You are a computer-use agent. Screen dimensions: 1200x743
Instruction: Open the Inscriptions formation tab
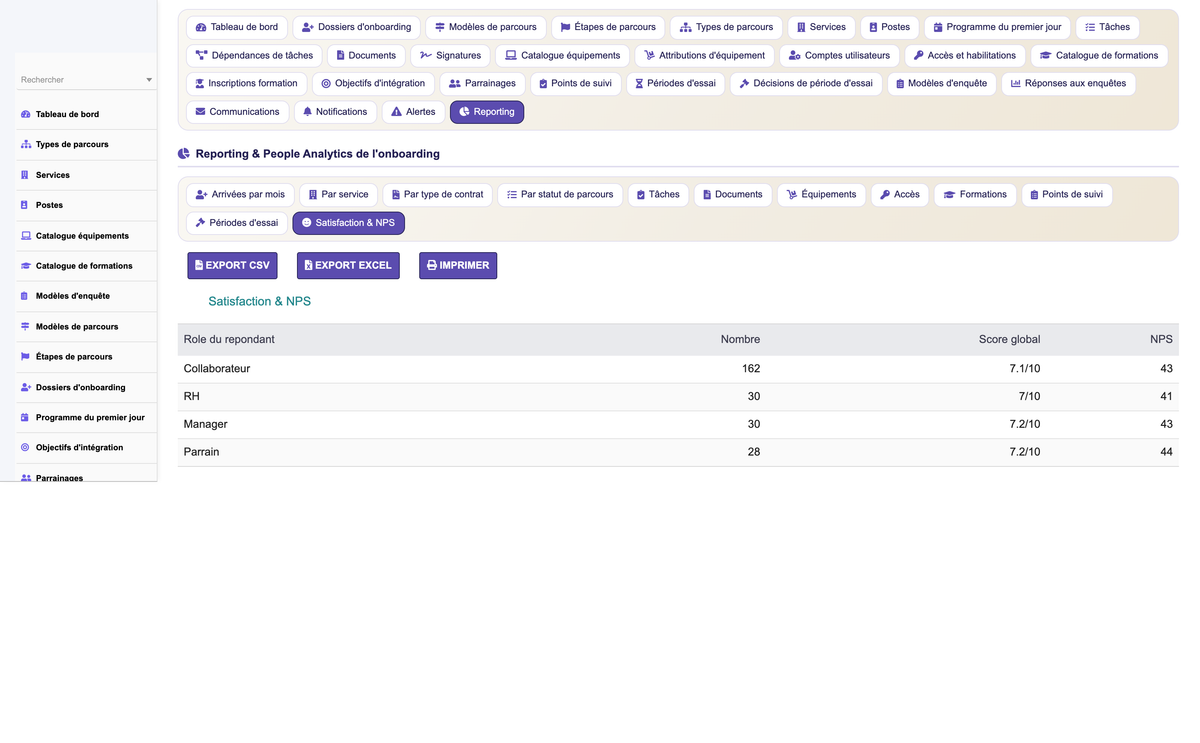point(246,83)
